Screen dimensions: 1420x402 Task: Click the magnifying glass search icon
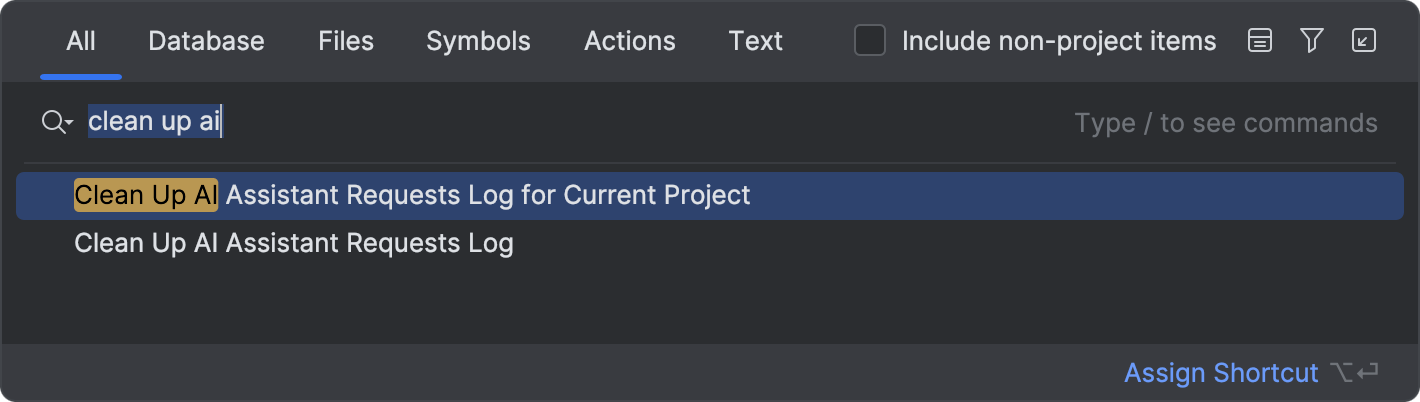(52, 122)
